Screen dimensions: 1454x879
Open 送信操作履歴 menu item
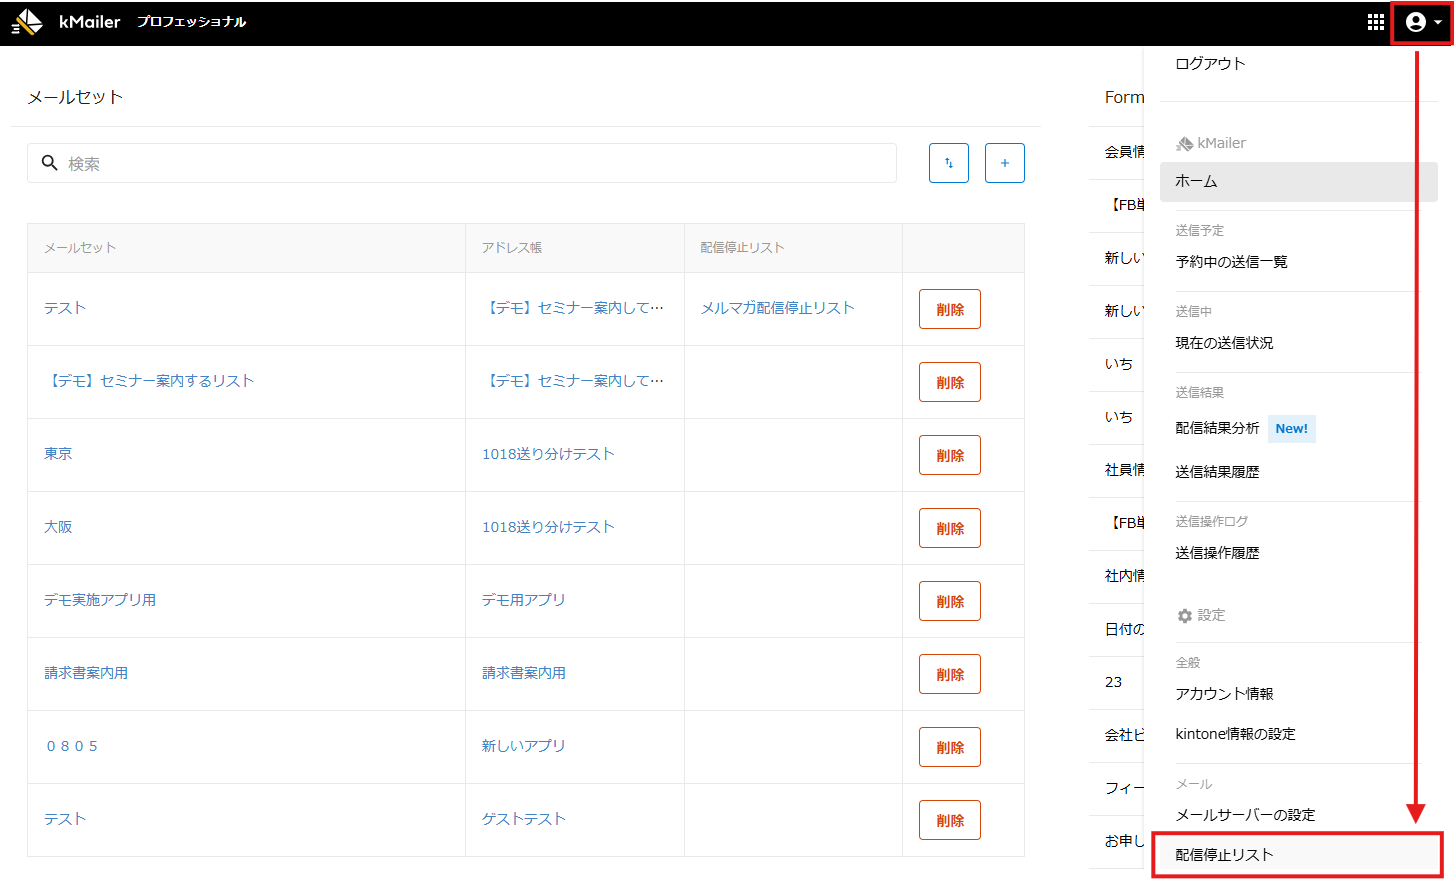pyautogui.click(x=1217, y=553)
